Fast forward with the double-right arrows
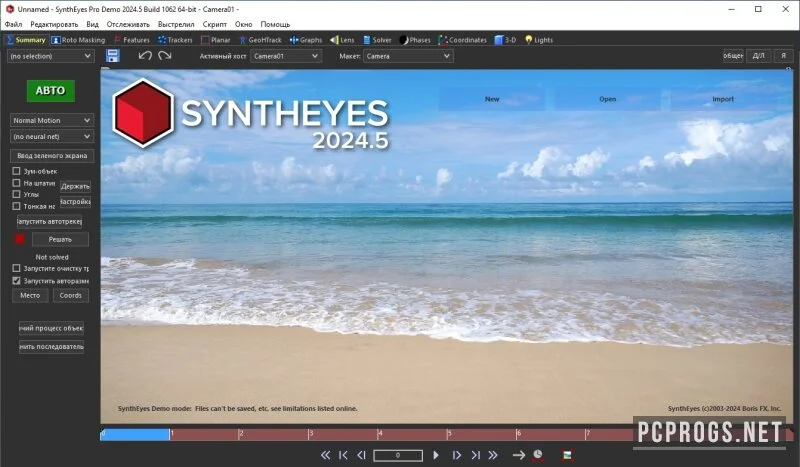This screenshot has width=800, height=467. [492, 455]
